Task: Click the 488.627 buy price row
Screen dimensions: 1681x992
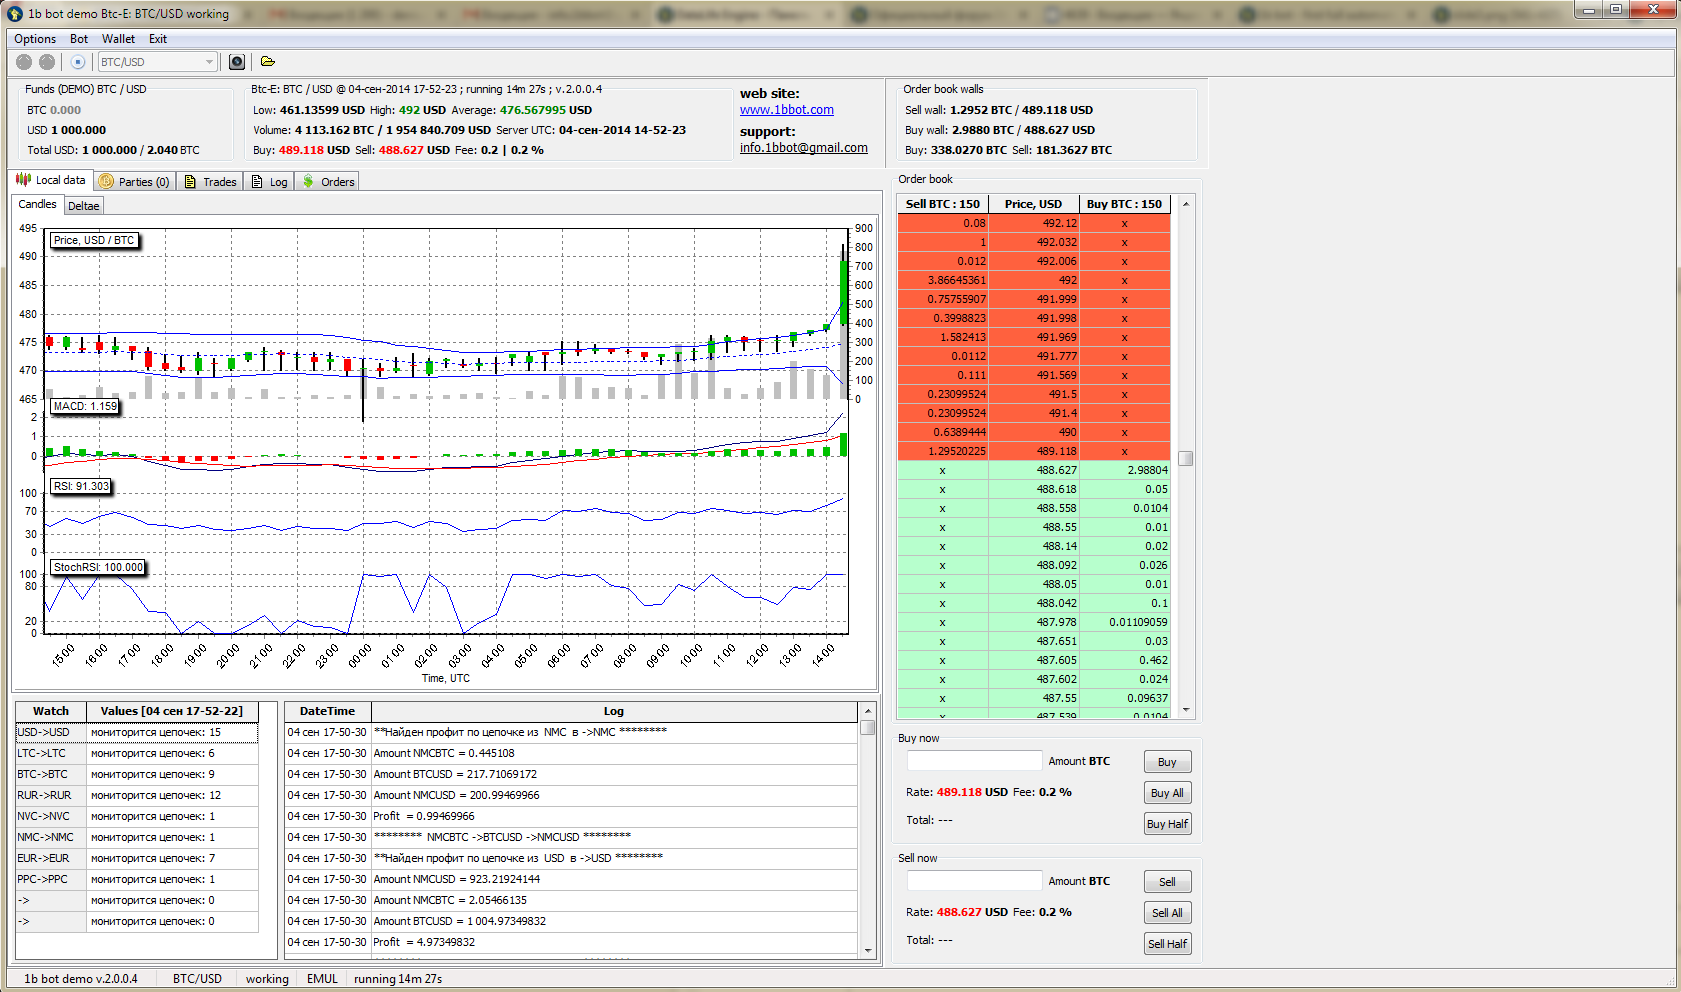Action: coord(1034,470)
